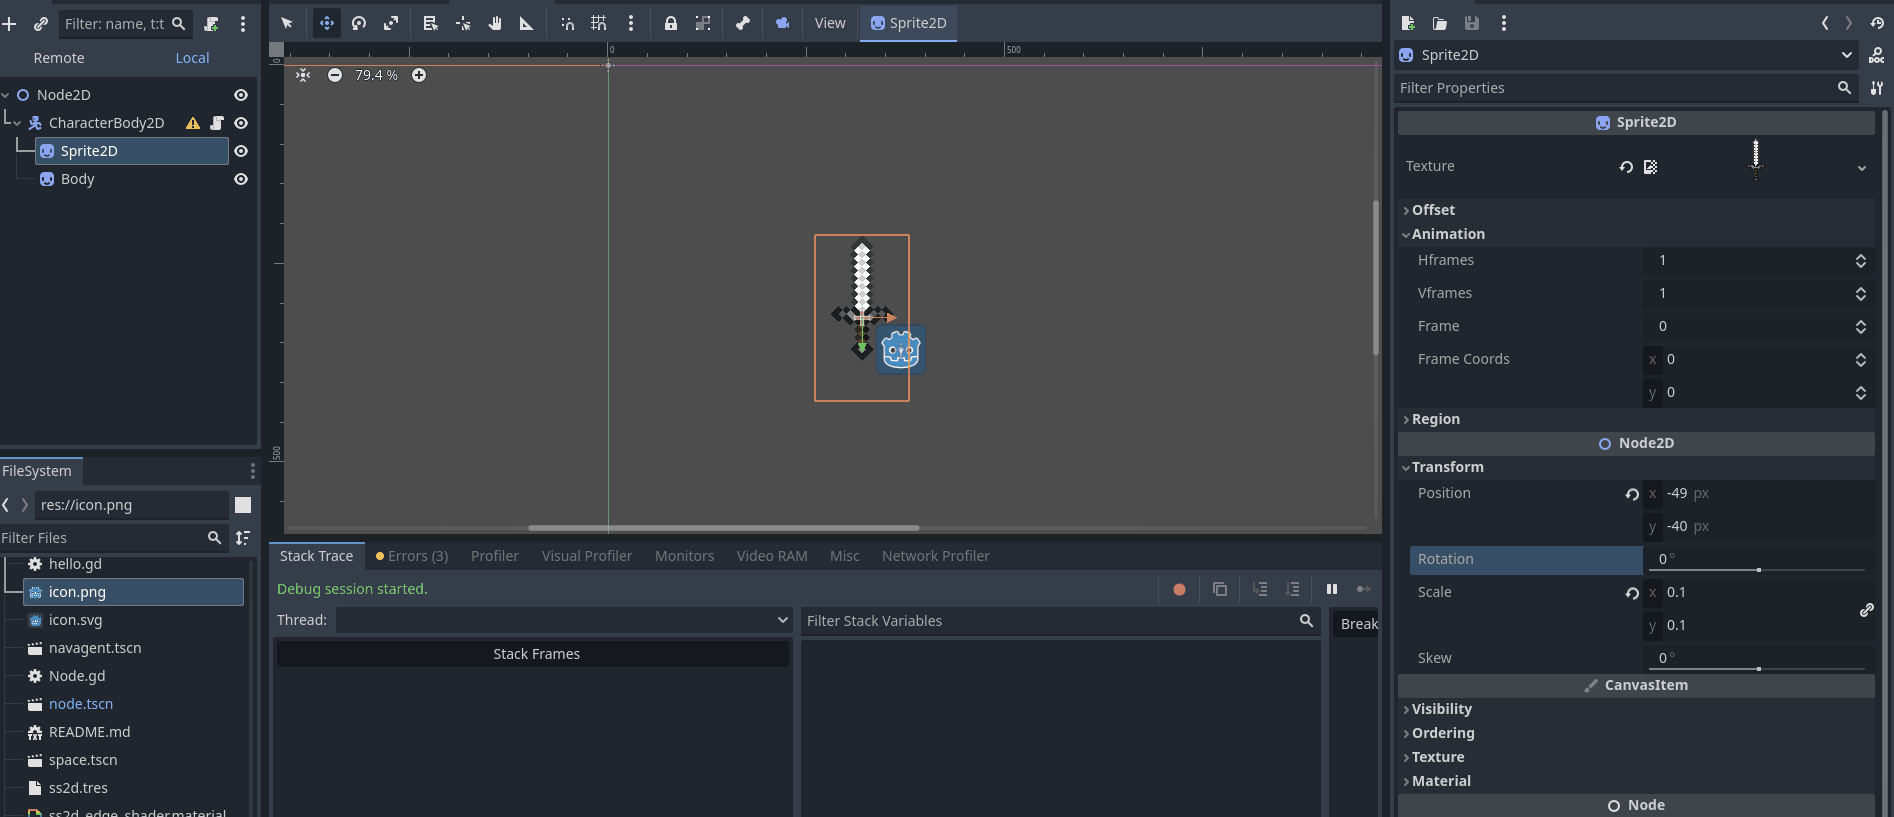Screen dimensions: 1894x817
Task: Adjust the Skew slider
Action: pos(1757,669)
